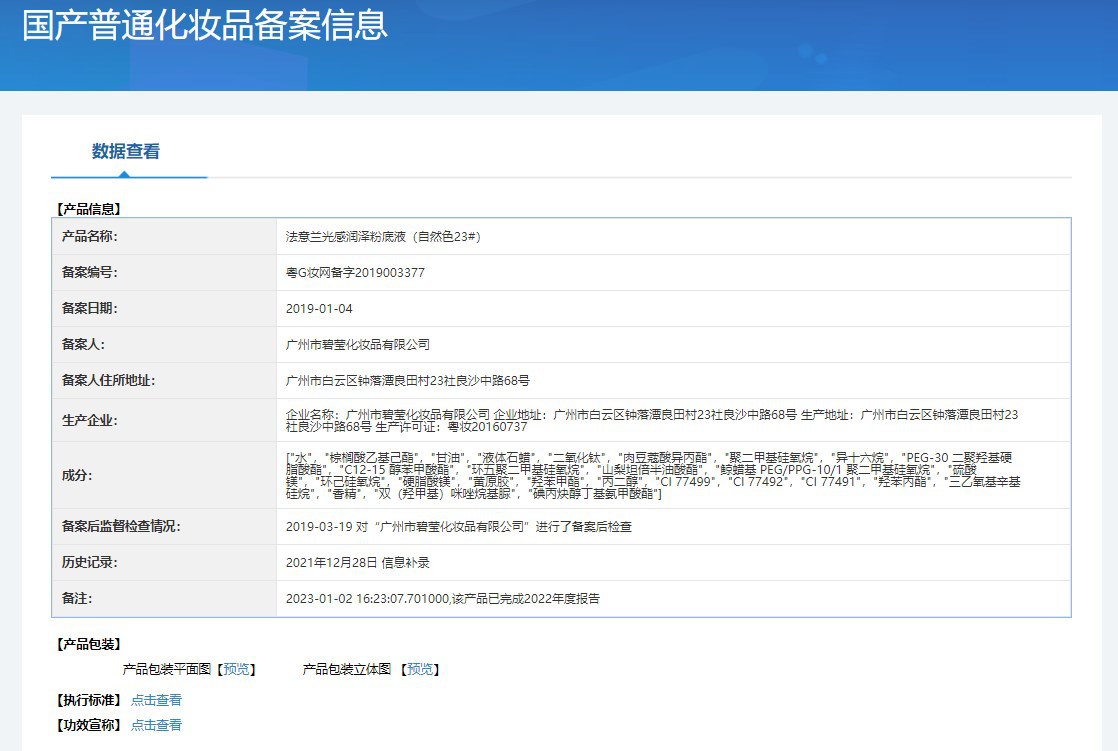Click the 【执行标准】 label
Screen dimensions: 1118x751
pos(88,700)
